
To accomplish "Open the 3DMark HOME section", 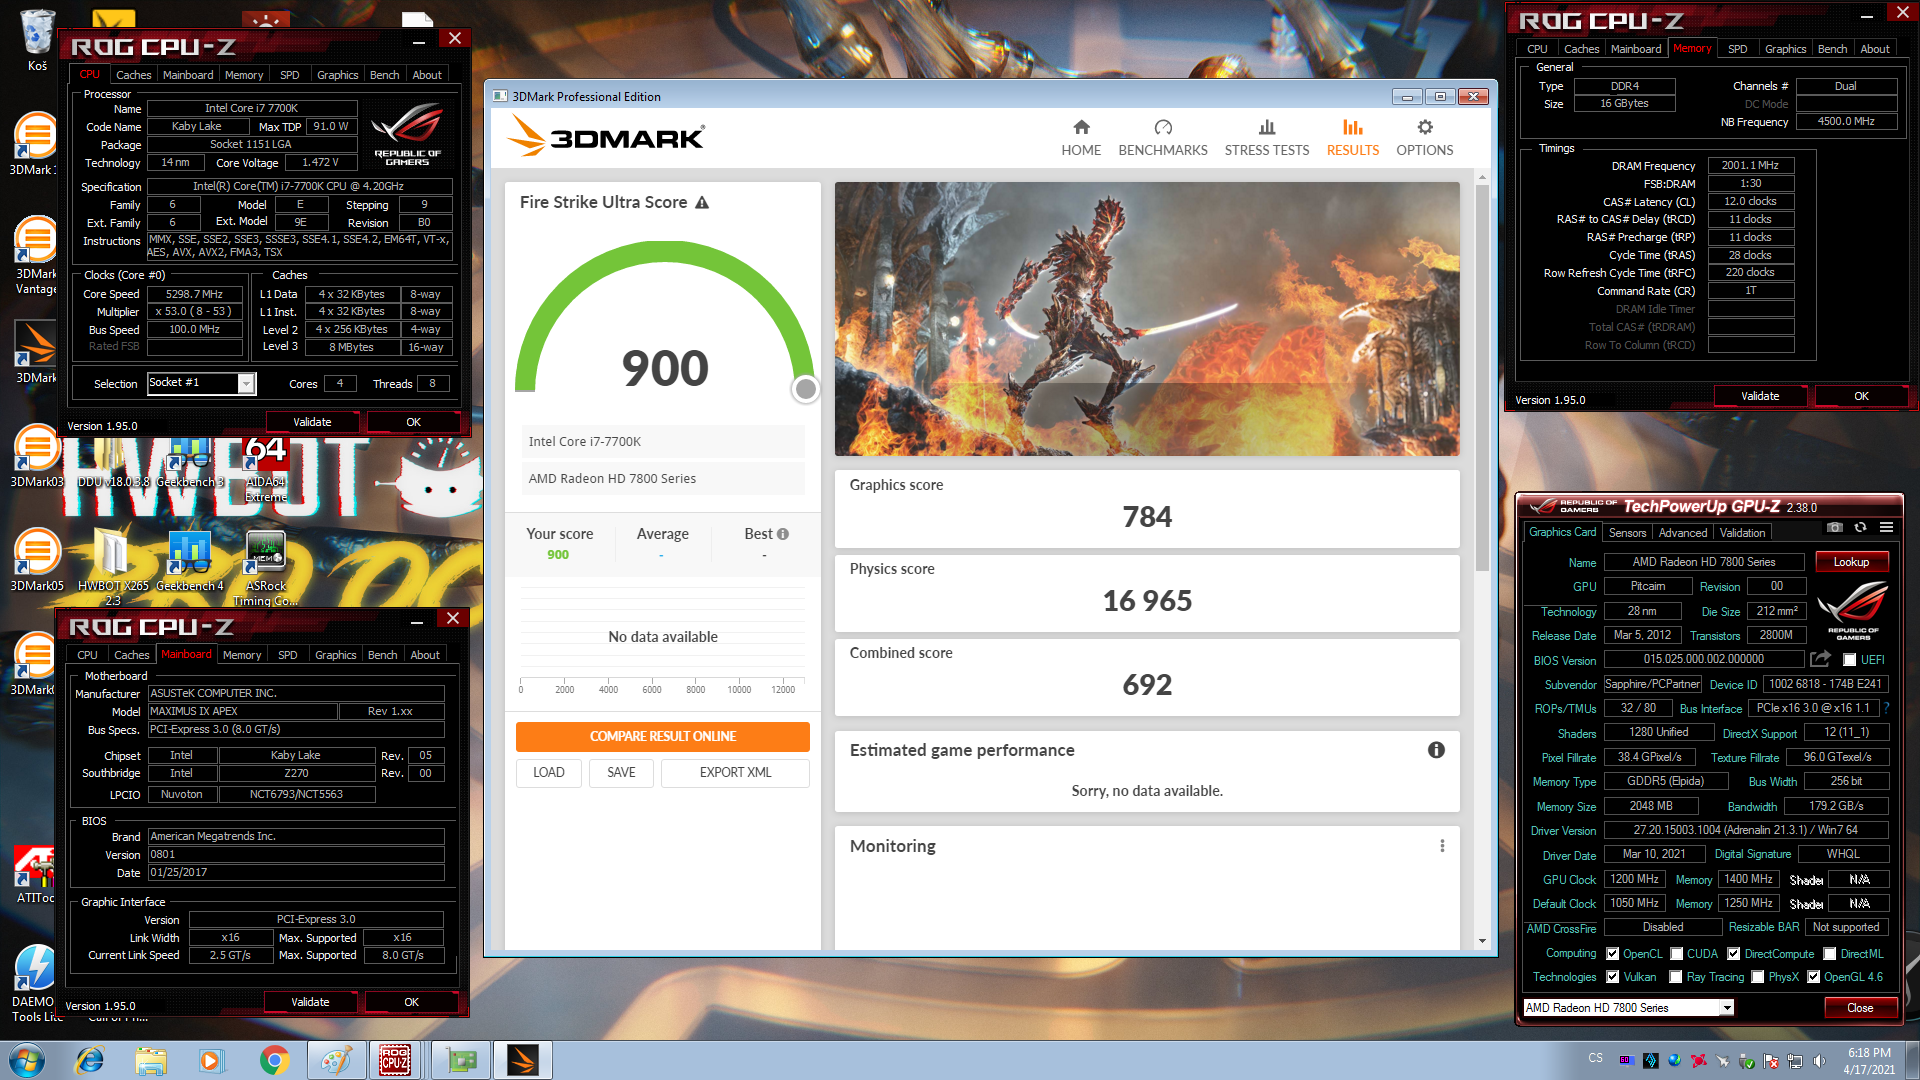I will (x=1081, y=138).
